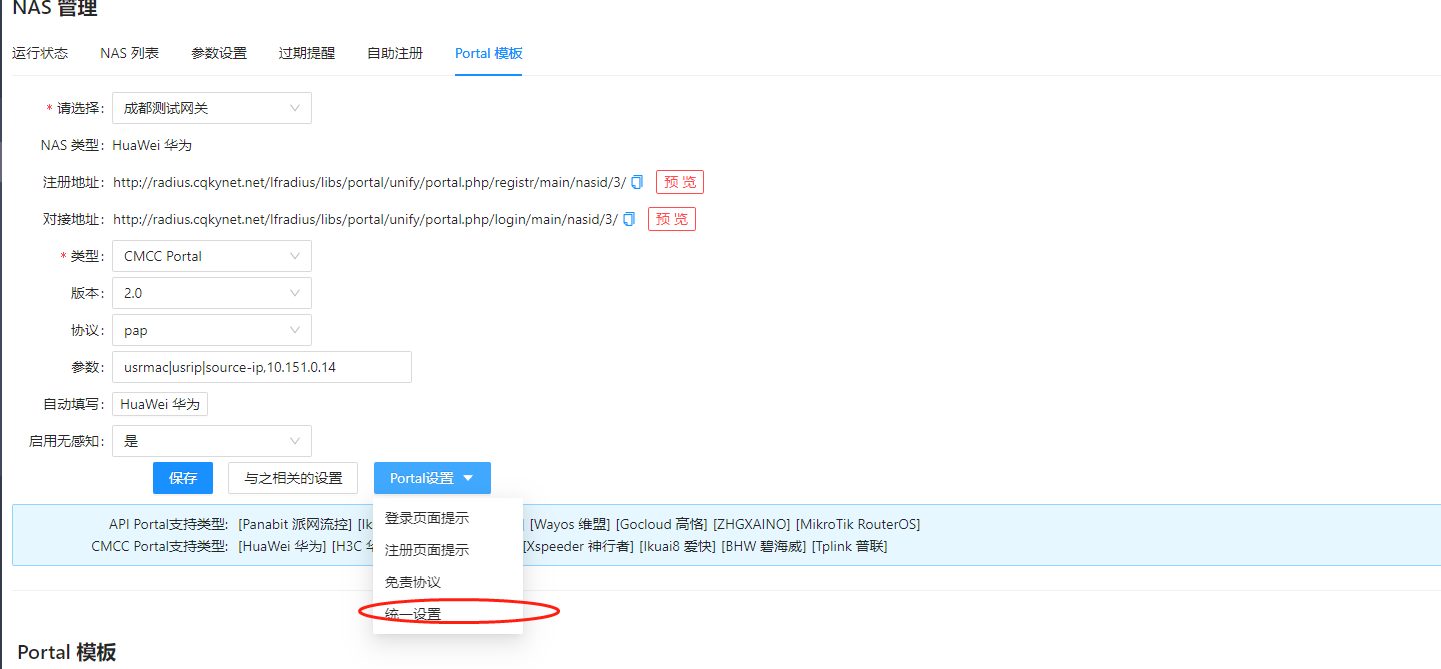Image resolution: width=1441 pixels, height=669 pixels.
Task: Toggle the Portal设置 dropdown button
Action: pos(432,478)
